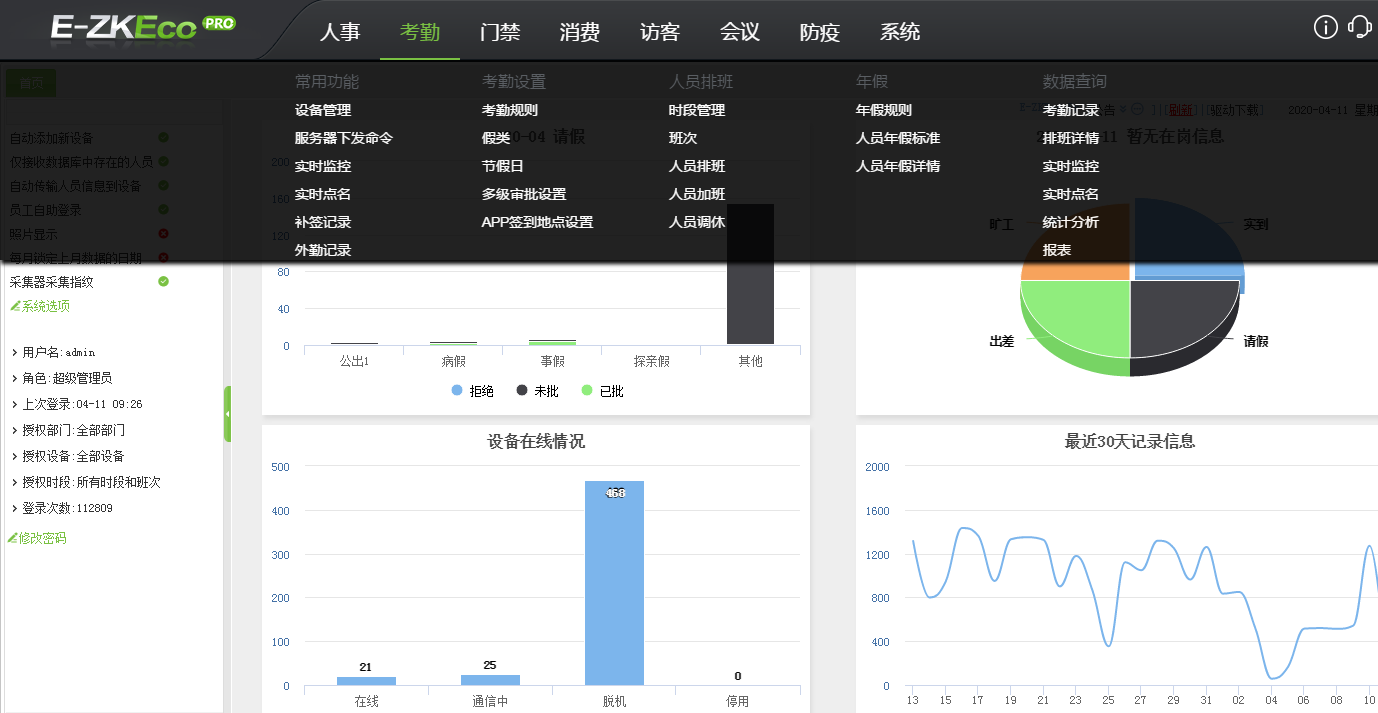The width and height of the screenshot is (1378, 713).
Task: Select 排班详情 menu entry
Action: coord(1071,138)
